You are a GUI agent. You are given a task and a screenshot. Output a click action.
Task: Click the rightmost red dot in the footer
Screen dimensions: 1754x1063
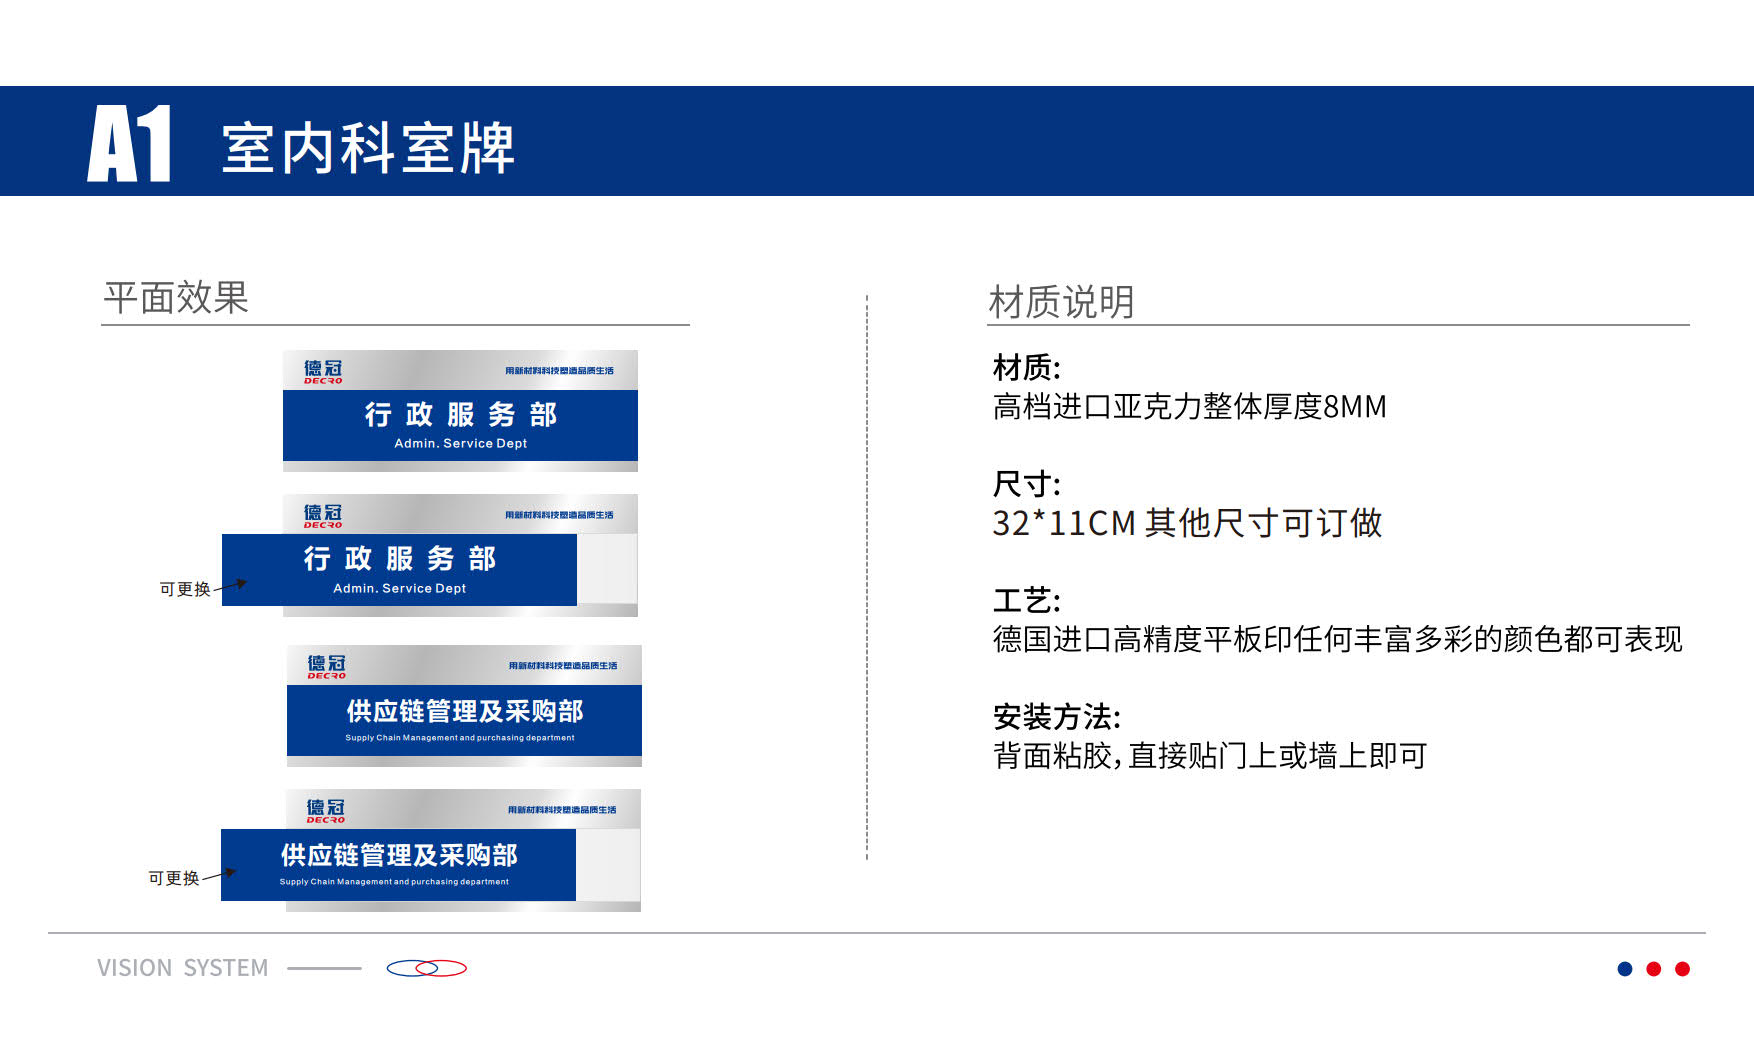tap(1683, 969)
